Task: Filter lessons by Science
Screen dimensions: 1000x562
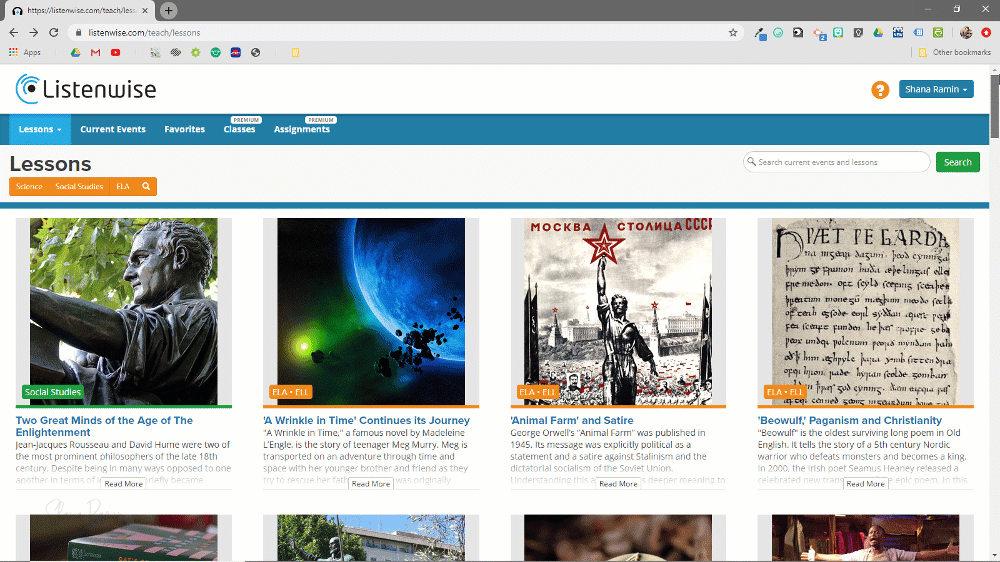Action: pyautogui.click(x=29, y=186)
